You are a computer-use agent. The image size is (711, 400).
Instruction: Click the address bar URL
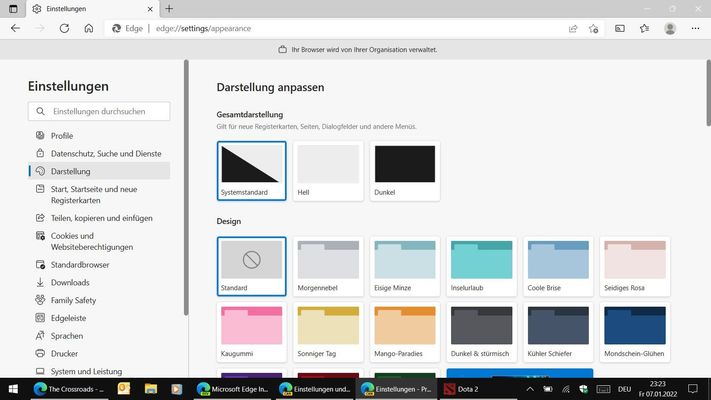click(203, 29)
